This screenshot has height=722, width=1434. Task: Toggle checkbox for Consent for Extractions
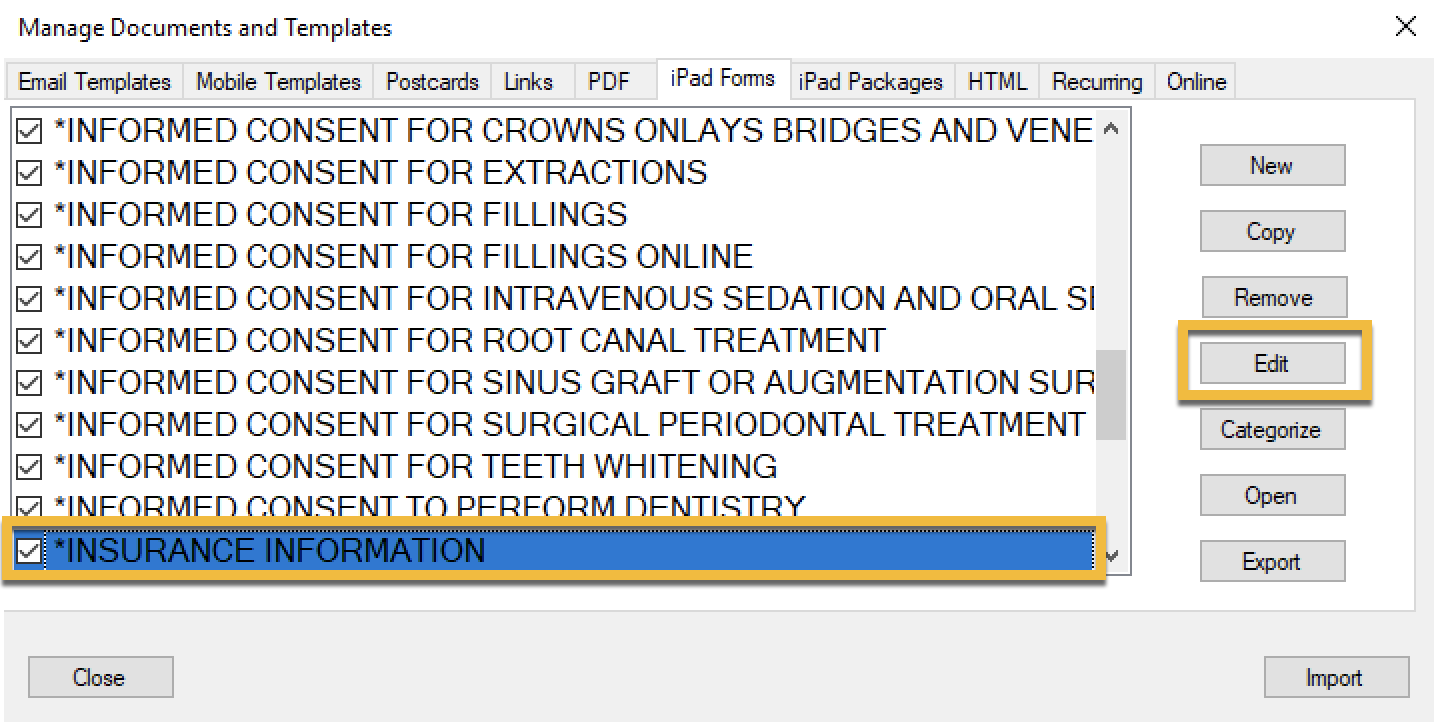point(30,173)
